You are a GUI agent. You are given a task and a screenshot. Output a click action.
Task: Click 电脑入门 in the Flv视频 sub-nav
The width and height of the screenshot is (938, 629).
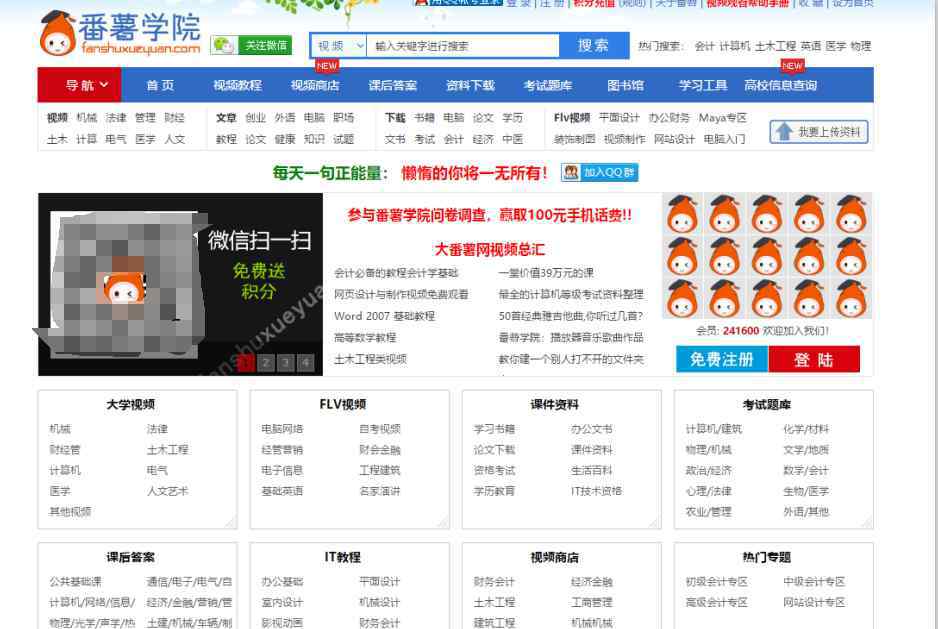(x=724, y=139)
